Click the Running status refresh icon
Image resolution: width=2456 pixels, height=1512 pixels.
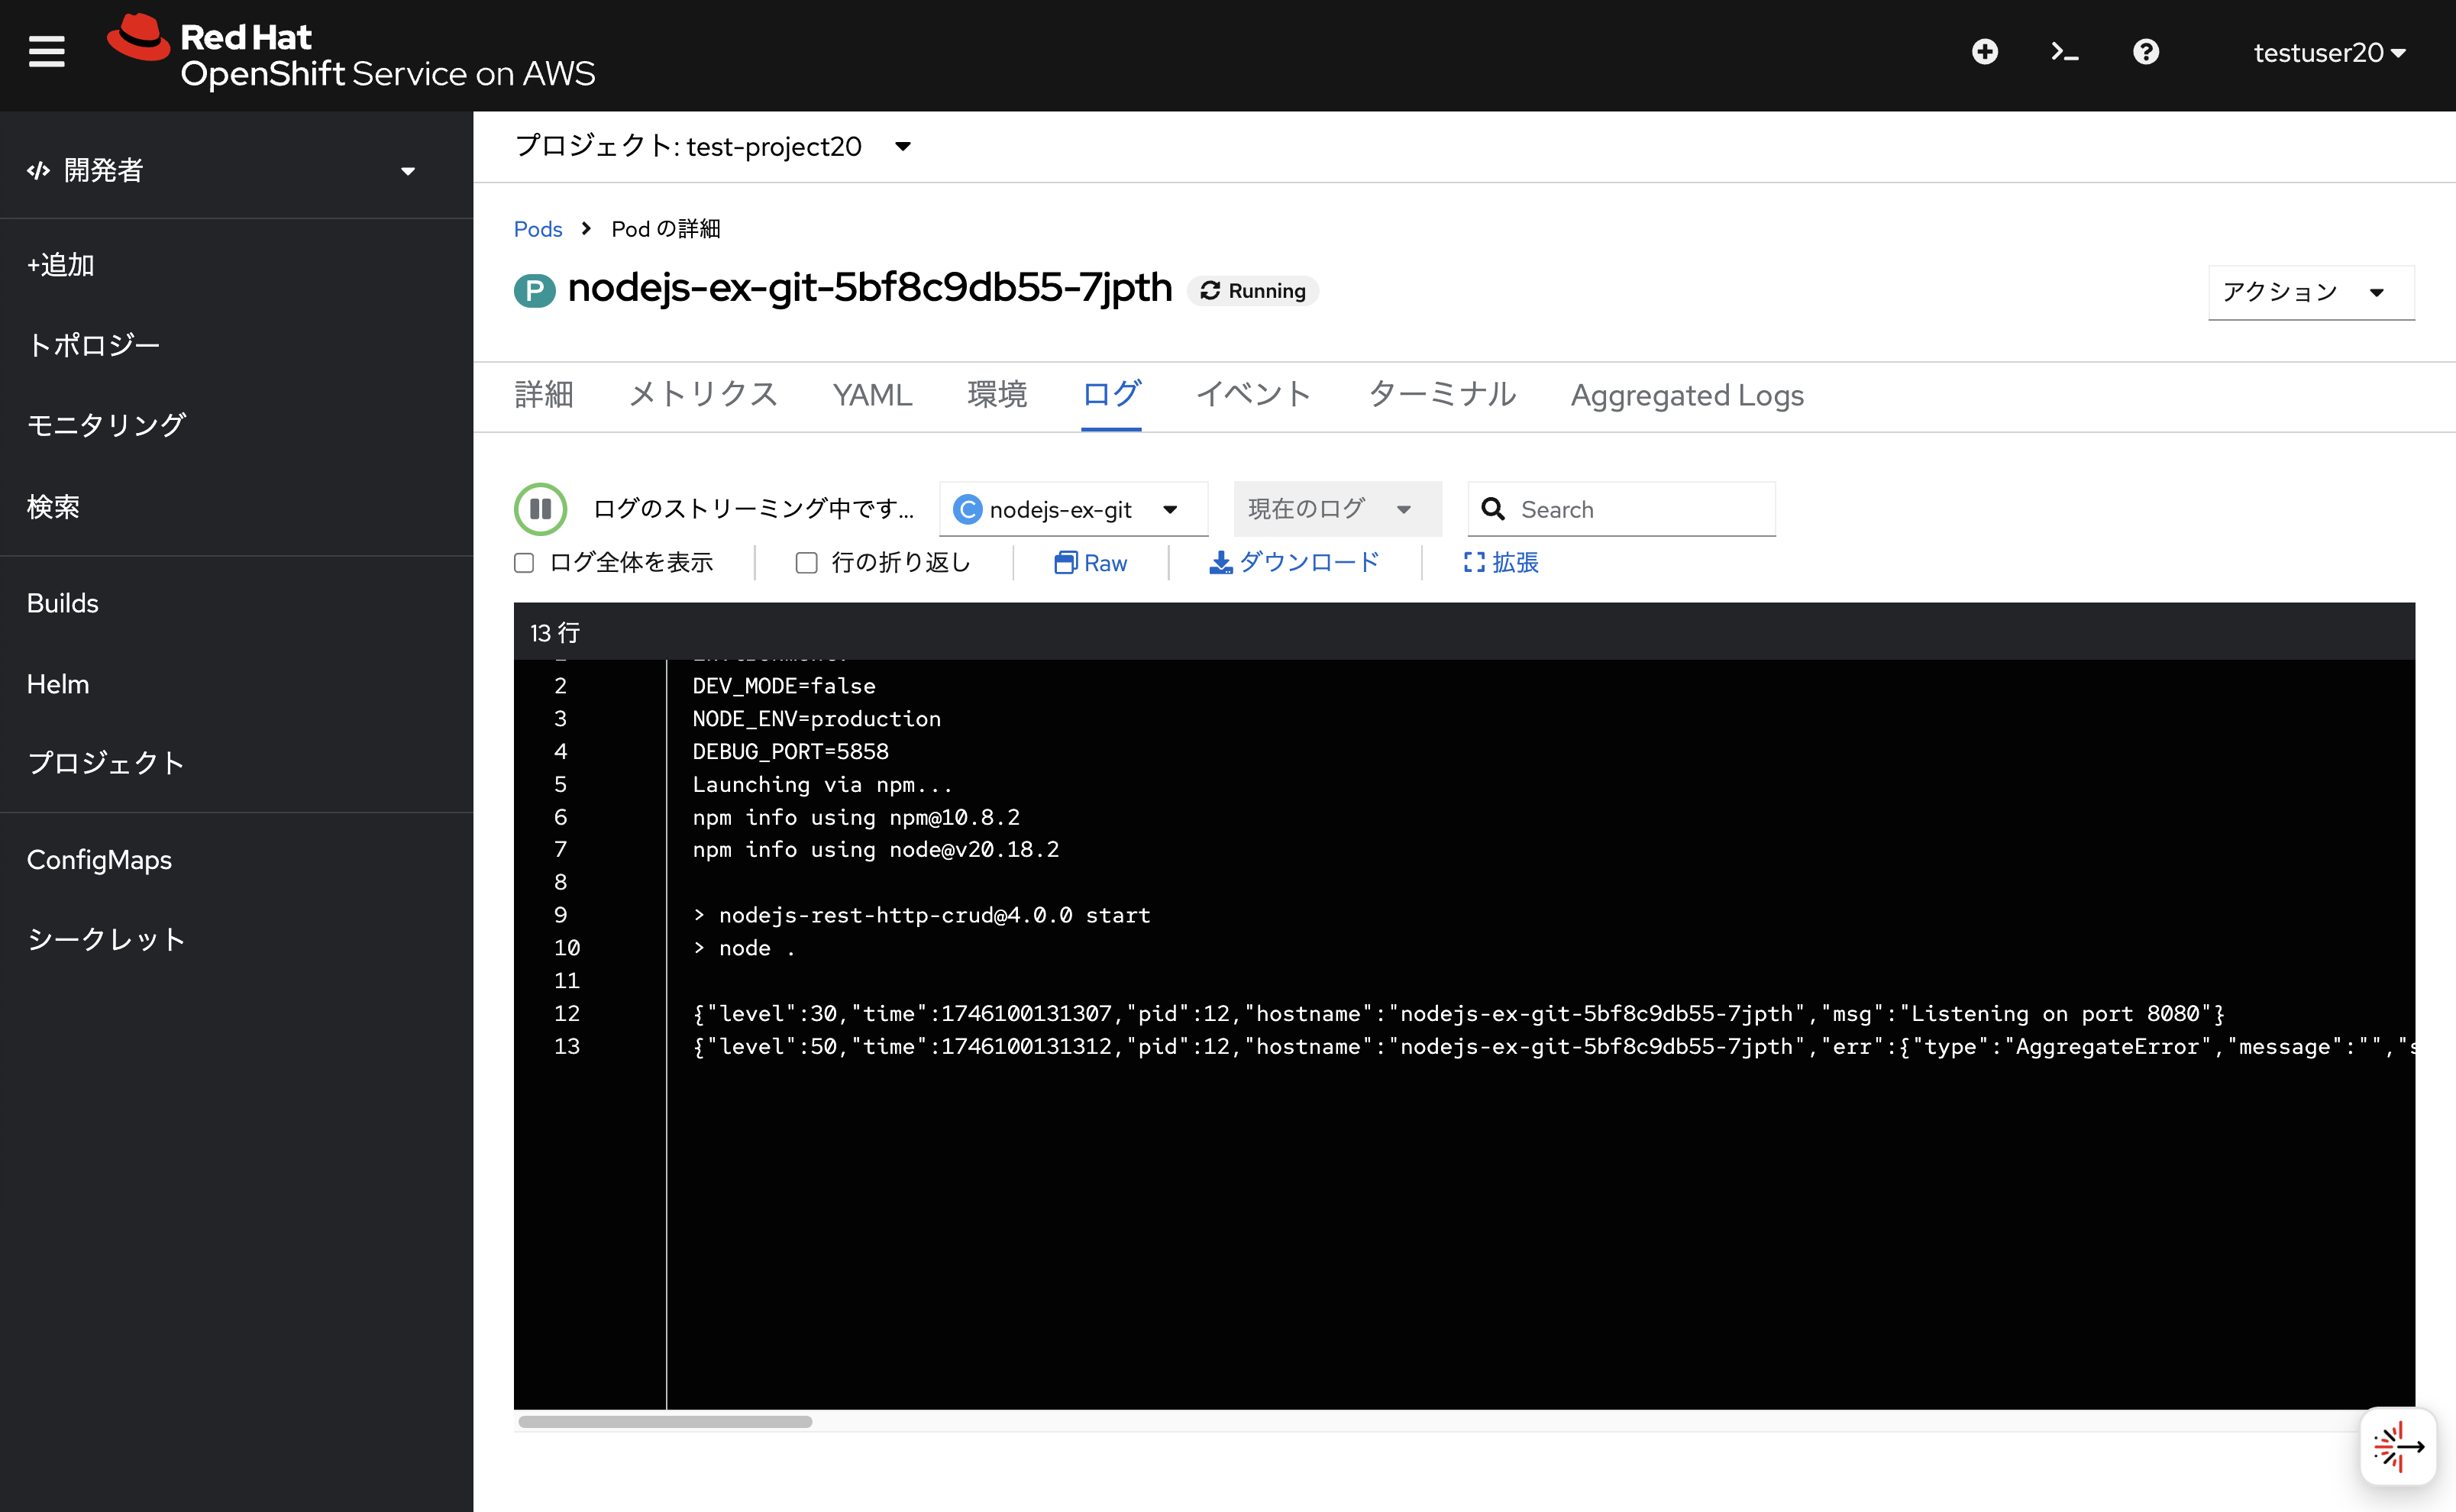(x=1210, y=291)
